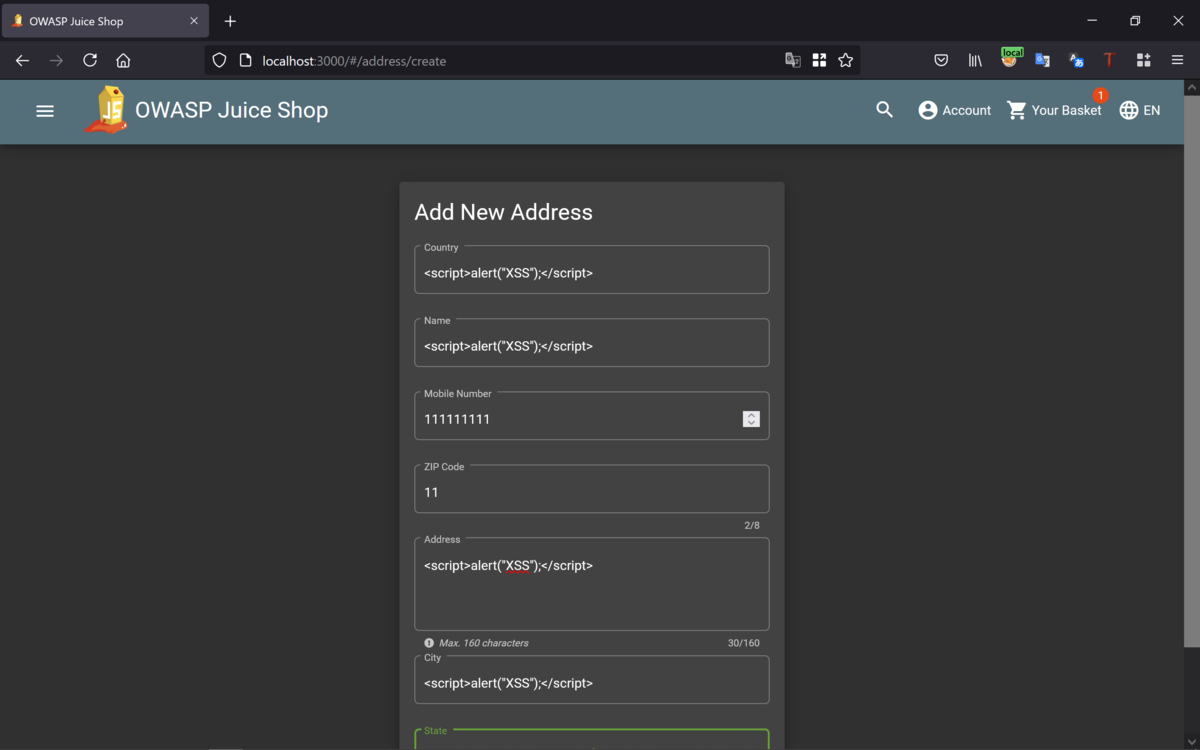Click the OWASP Juice Shop logo

coord(106,110)
